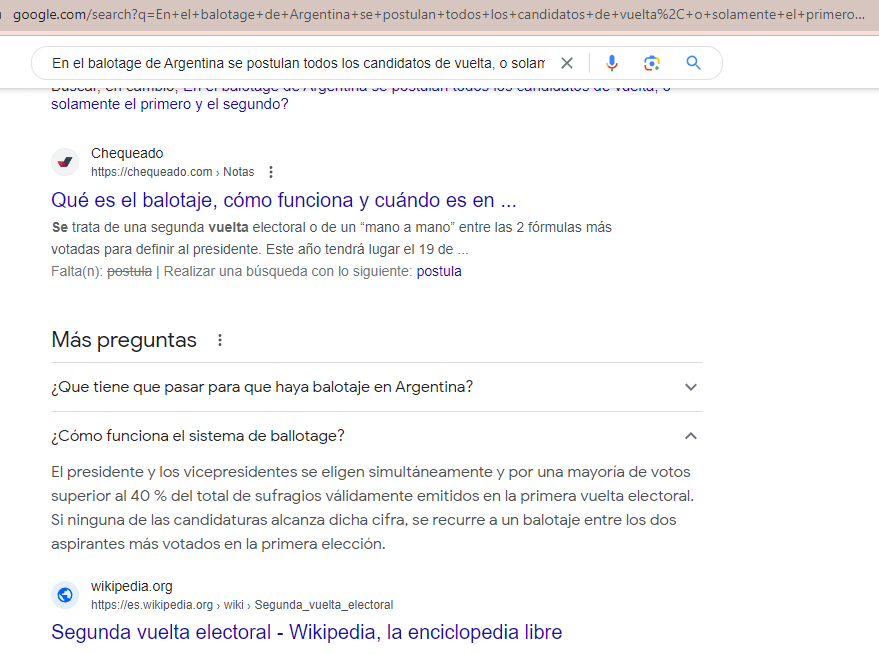
Task: Click the Chequeado site name
Action: pyautogui.click(x=127, y=153)
